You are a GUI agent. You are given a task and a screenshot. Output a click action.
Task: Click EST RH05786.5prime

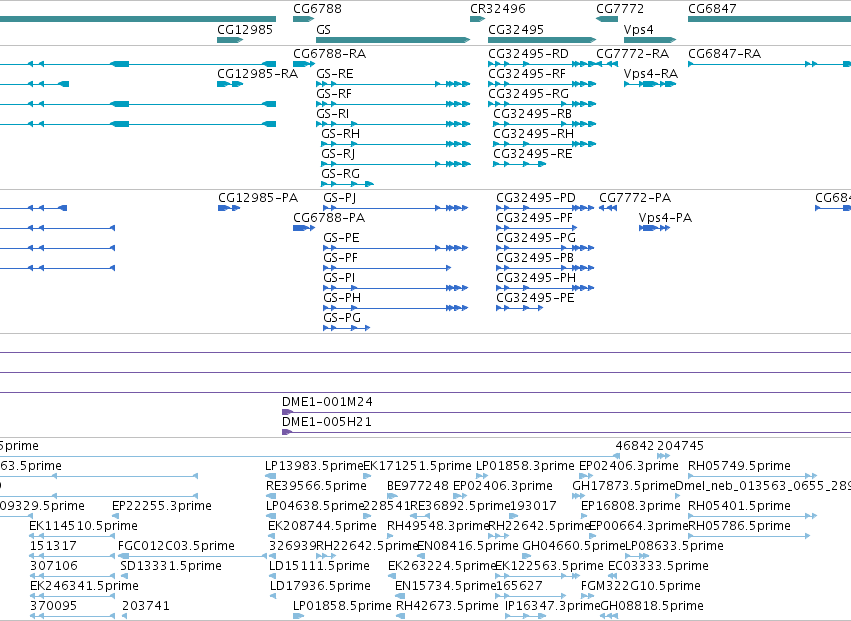tap(739, 526)
